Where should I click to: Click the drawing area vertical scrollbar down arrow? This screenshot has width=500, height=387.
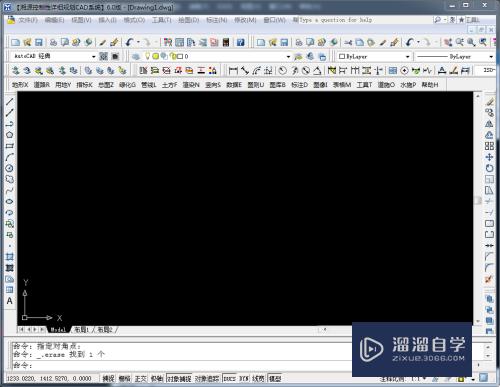478,321
